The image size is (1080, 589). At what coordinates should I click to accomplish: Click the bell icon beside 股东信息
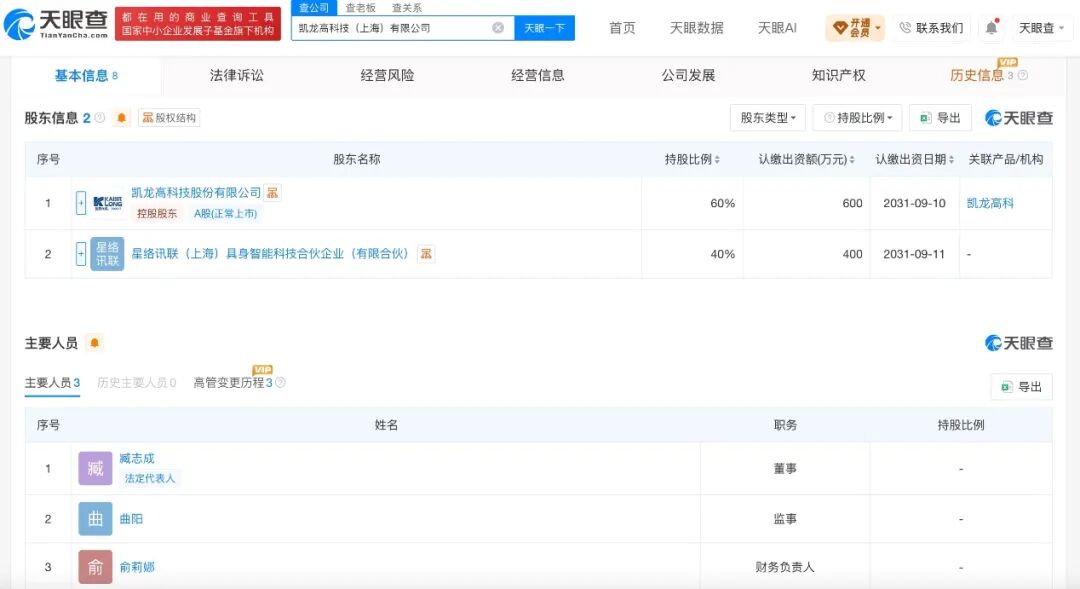(x=121, y=118)
